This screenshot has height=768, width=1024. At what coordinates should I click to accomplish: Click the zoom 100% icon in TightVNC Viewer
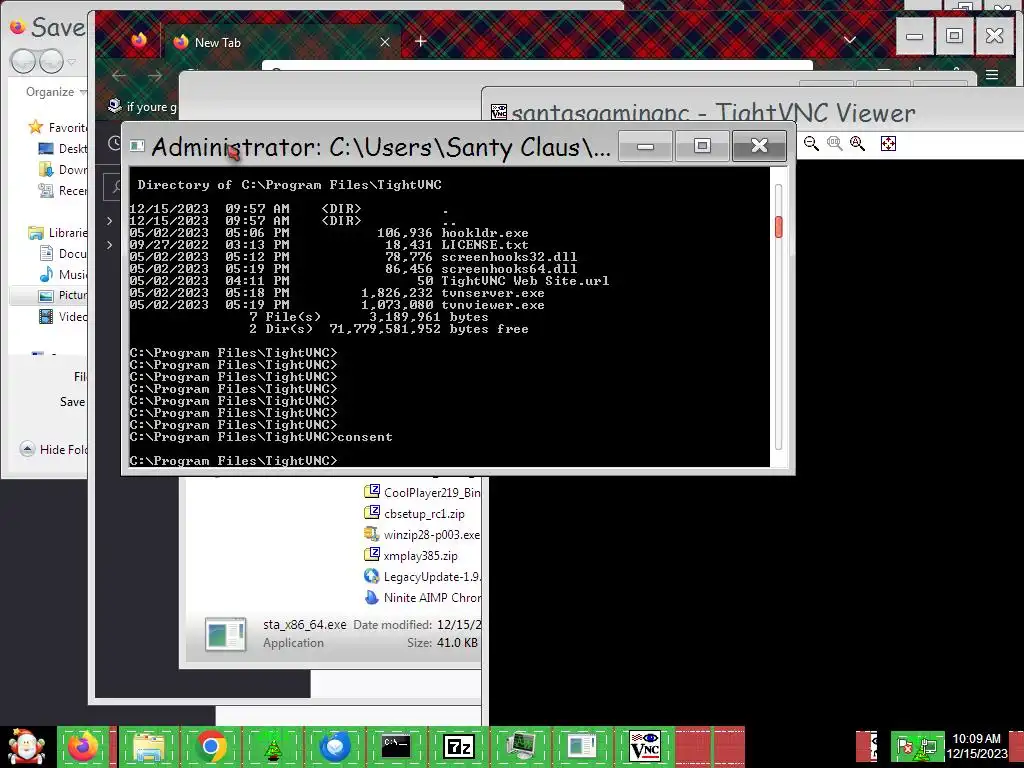pos(835,144)
